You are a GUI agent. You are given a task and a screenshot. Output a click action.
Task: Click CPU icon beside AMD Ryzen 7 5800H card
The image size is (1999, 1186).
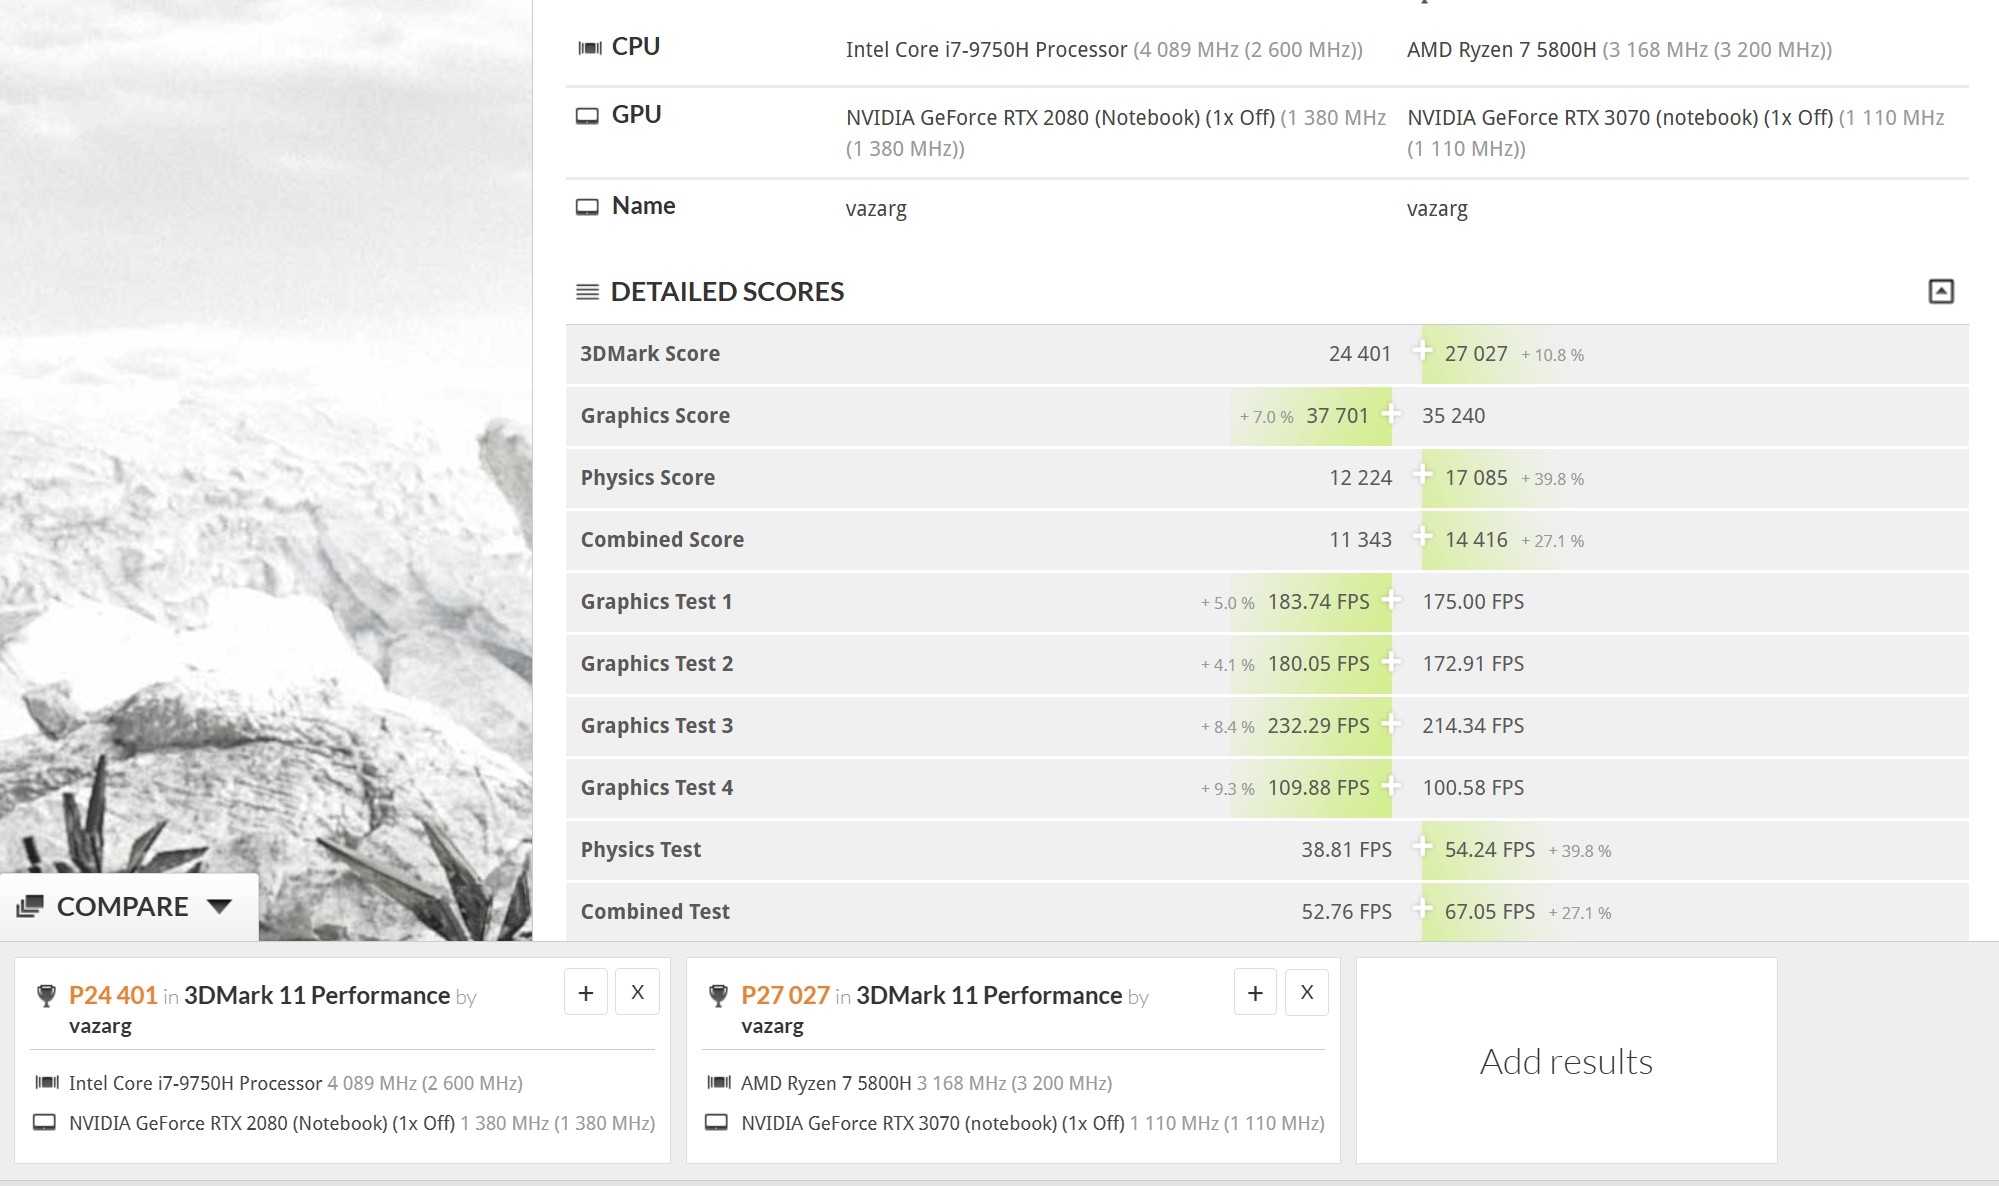(x=719, y=1082)
